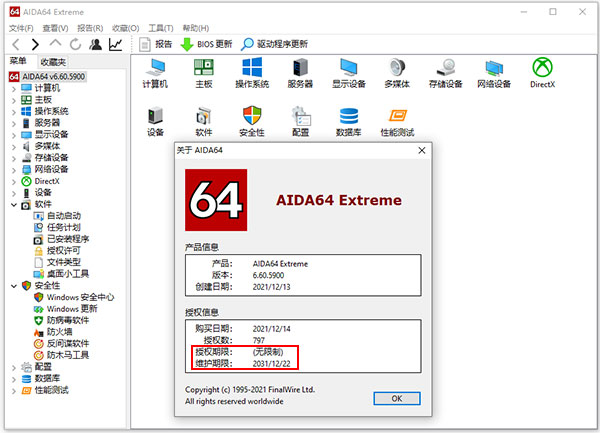The image size is (600, 433).
Task: Open the 配置 configuration icon in main panel
Action: [x=300, y=122]
